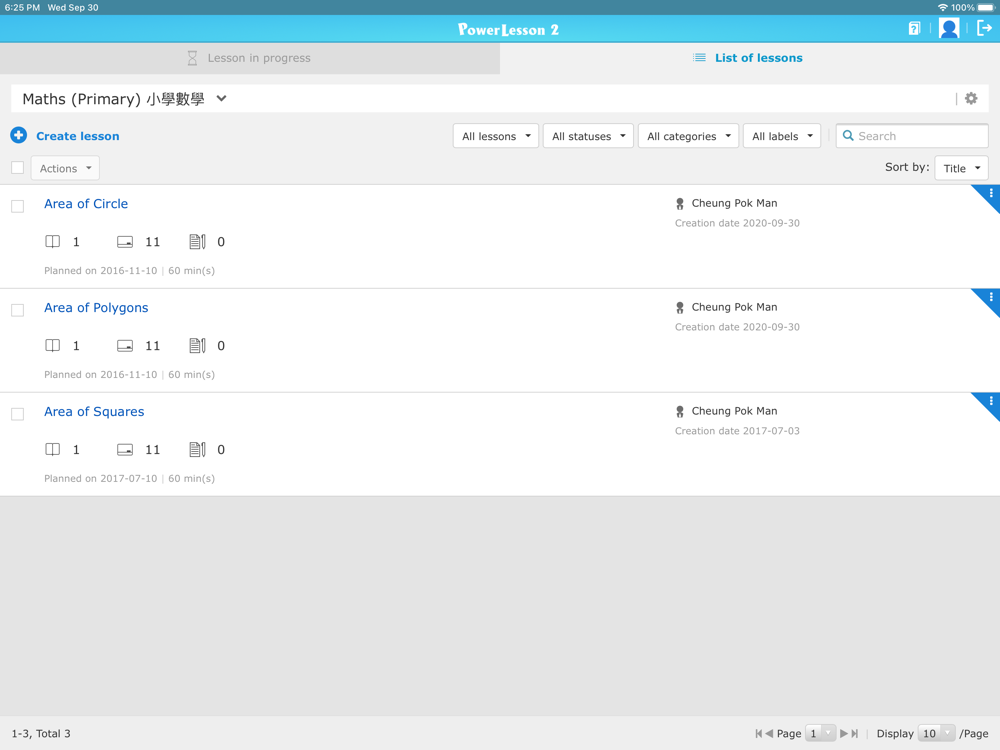Viewport: 1000px width, 750px height.
Task: Click the worksheet icon in Area of Polygons row
Action: tap(197, 346)
